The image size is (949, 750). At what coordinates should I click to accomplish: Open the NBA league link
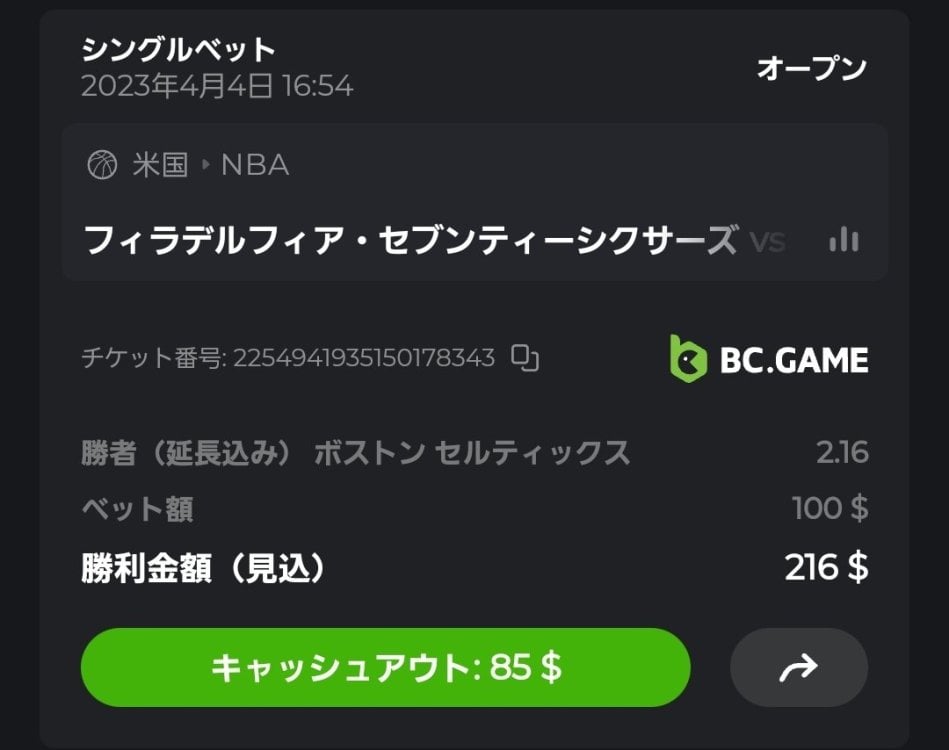pos(255,165)
